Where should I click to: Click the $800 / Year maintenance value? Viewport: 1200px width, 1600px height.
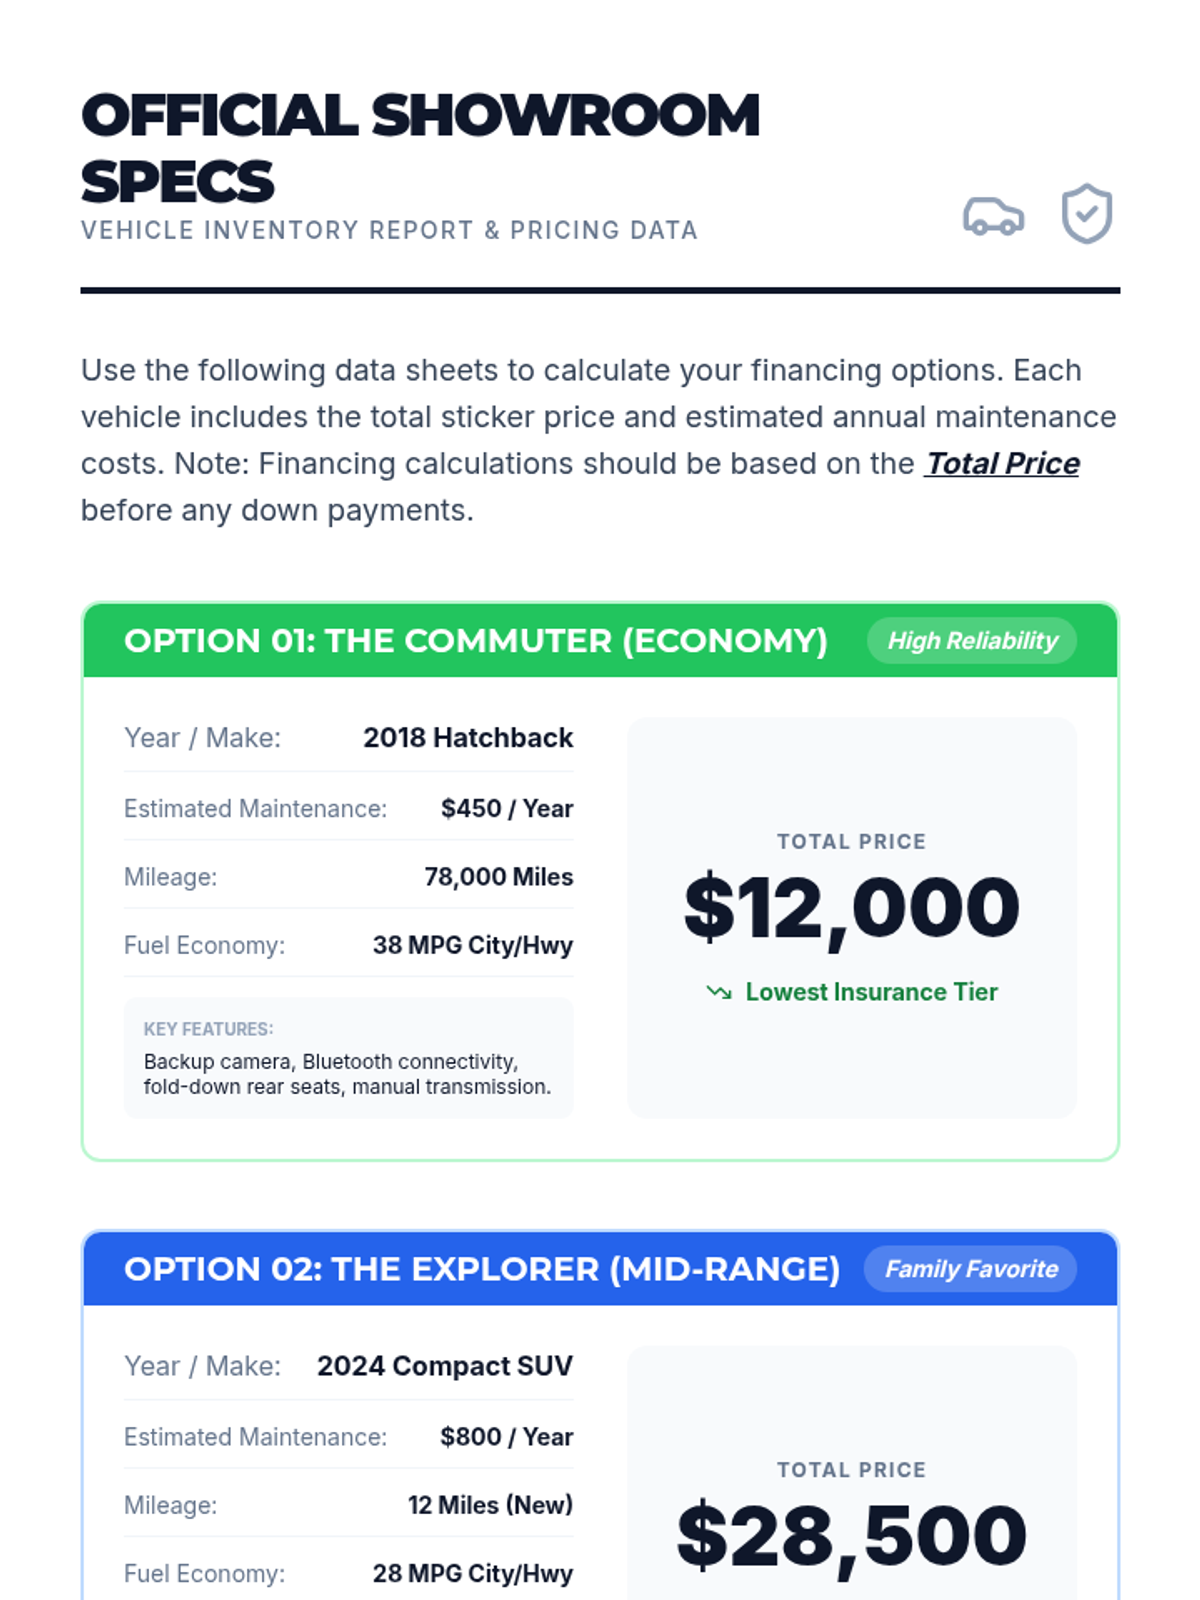pos(506,1436)
